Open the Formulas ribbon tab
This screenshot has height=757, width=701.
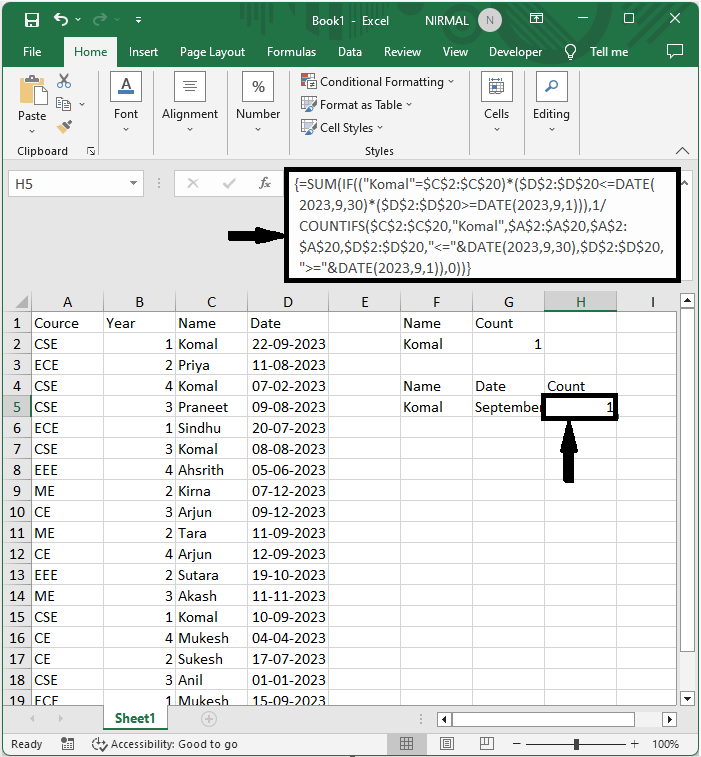click(x=291, y=52)
